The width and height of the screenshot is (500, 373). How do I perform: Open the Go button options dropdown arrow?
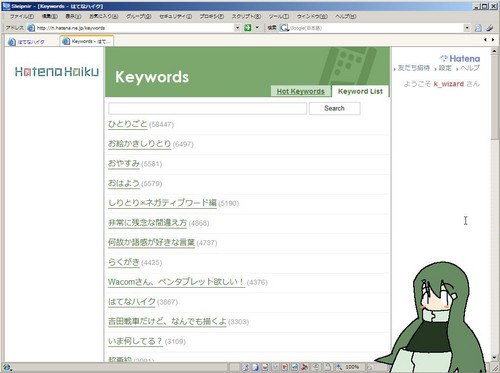click(257, 28)
